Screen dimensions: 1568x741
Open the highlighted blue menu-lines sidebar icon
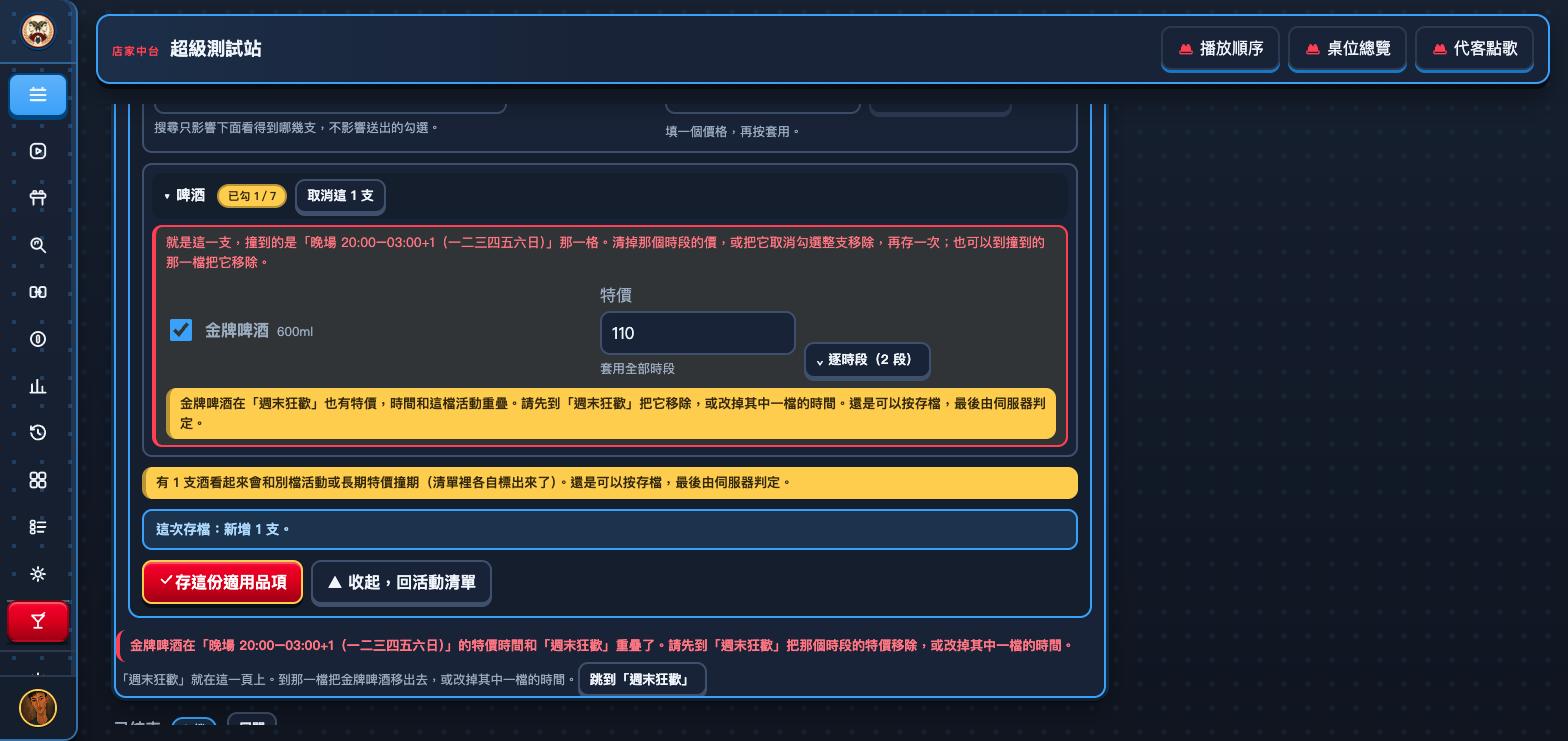pyautogui.click(x=38, y=95)
